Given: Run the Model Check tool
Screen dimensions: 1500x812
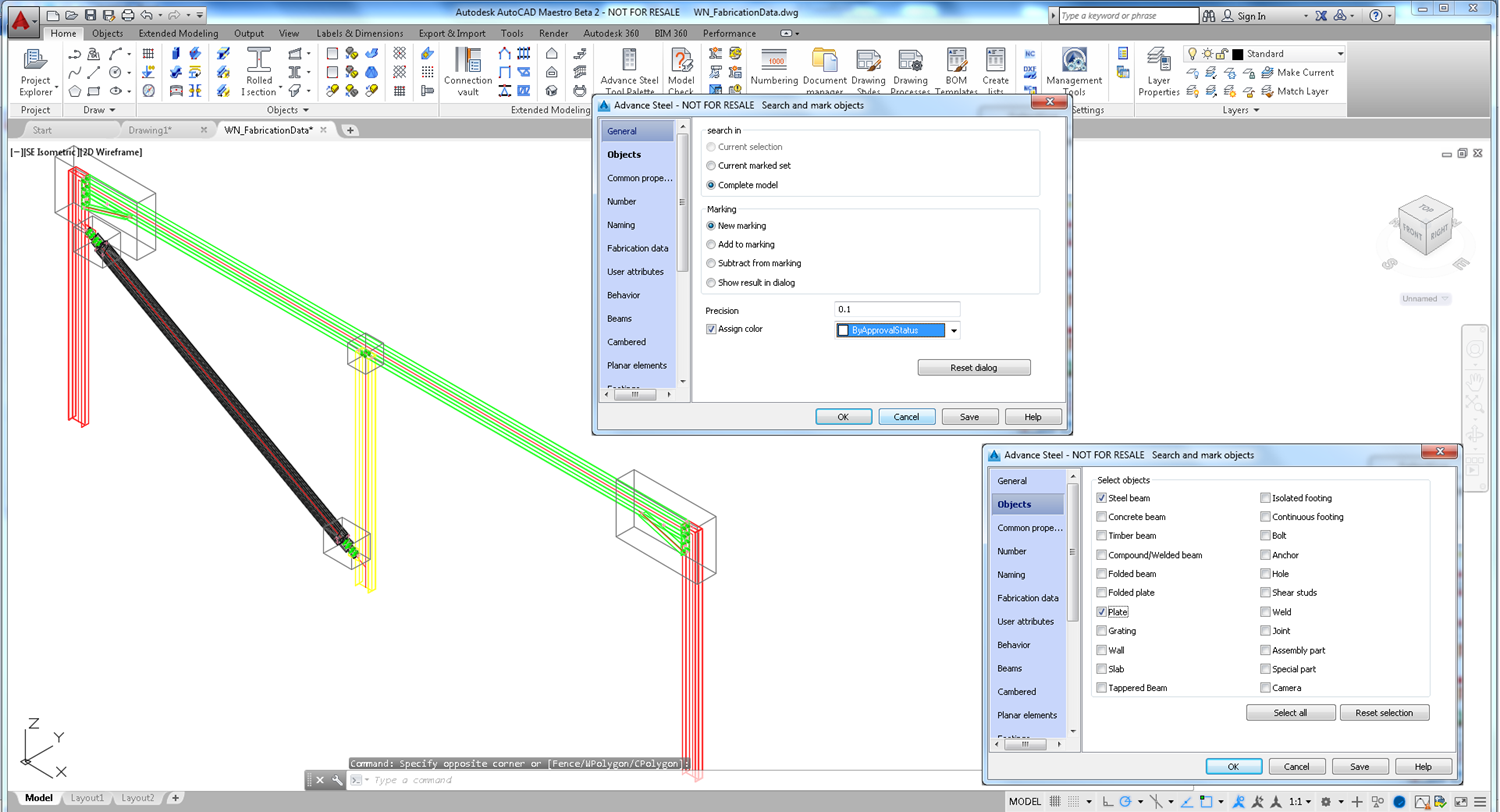Looking at the screenshot, I should point(681,72).
